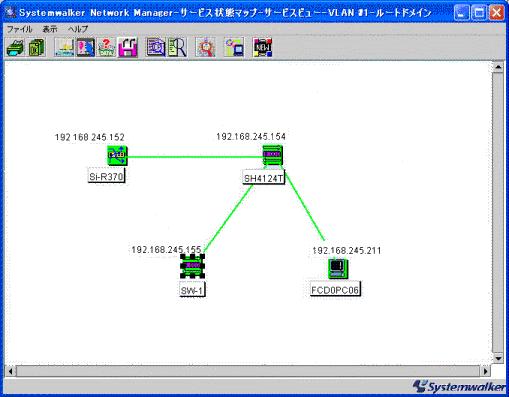This screenshot has width=509, height=397.
Task: Click the FCD0PC06 label
Action: (335, 290)
